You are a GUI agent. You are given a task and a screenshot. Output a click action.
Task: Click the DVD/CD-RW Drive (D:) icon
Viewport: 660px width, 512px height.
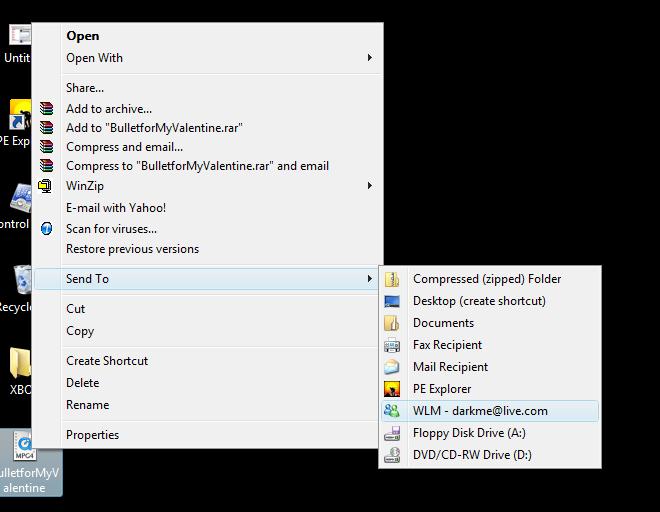[x=393, y=455]
